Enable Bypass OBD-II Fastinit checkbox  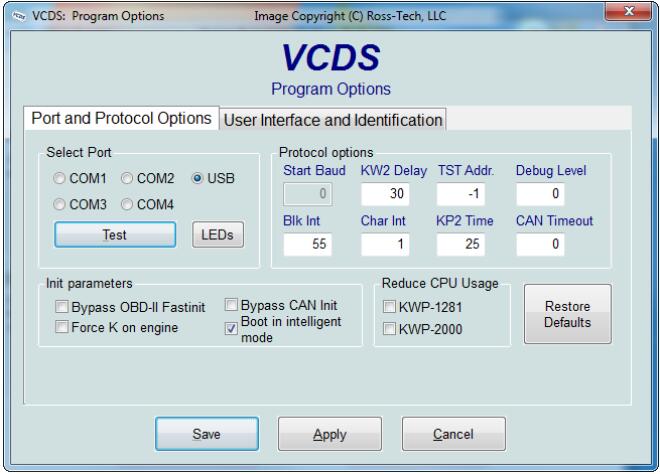pos(61,307)
